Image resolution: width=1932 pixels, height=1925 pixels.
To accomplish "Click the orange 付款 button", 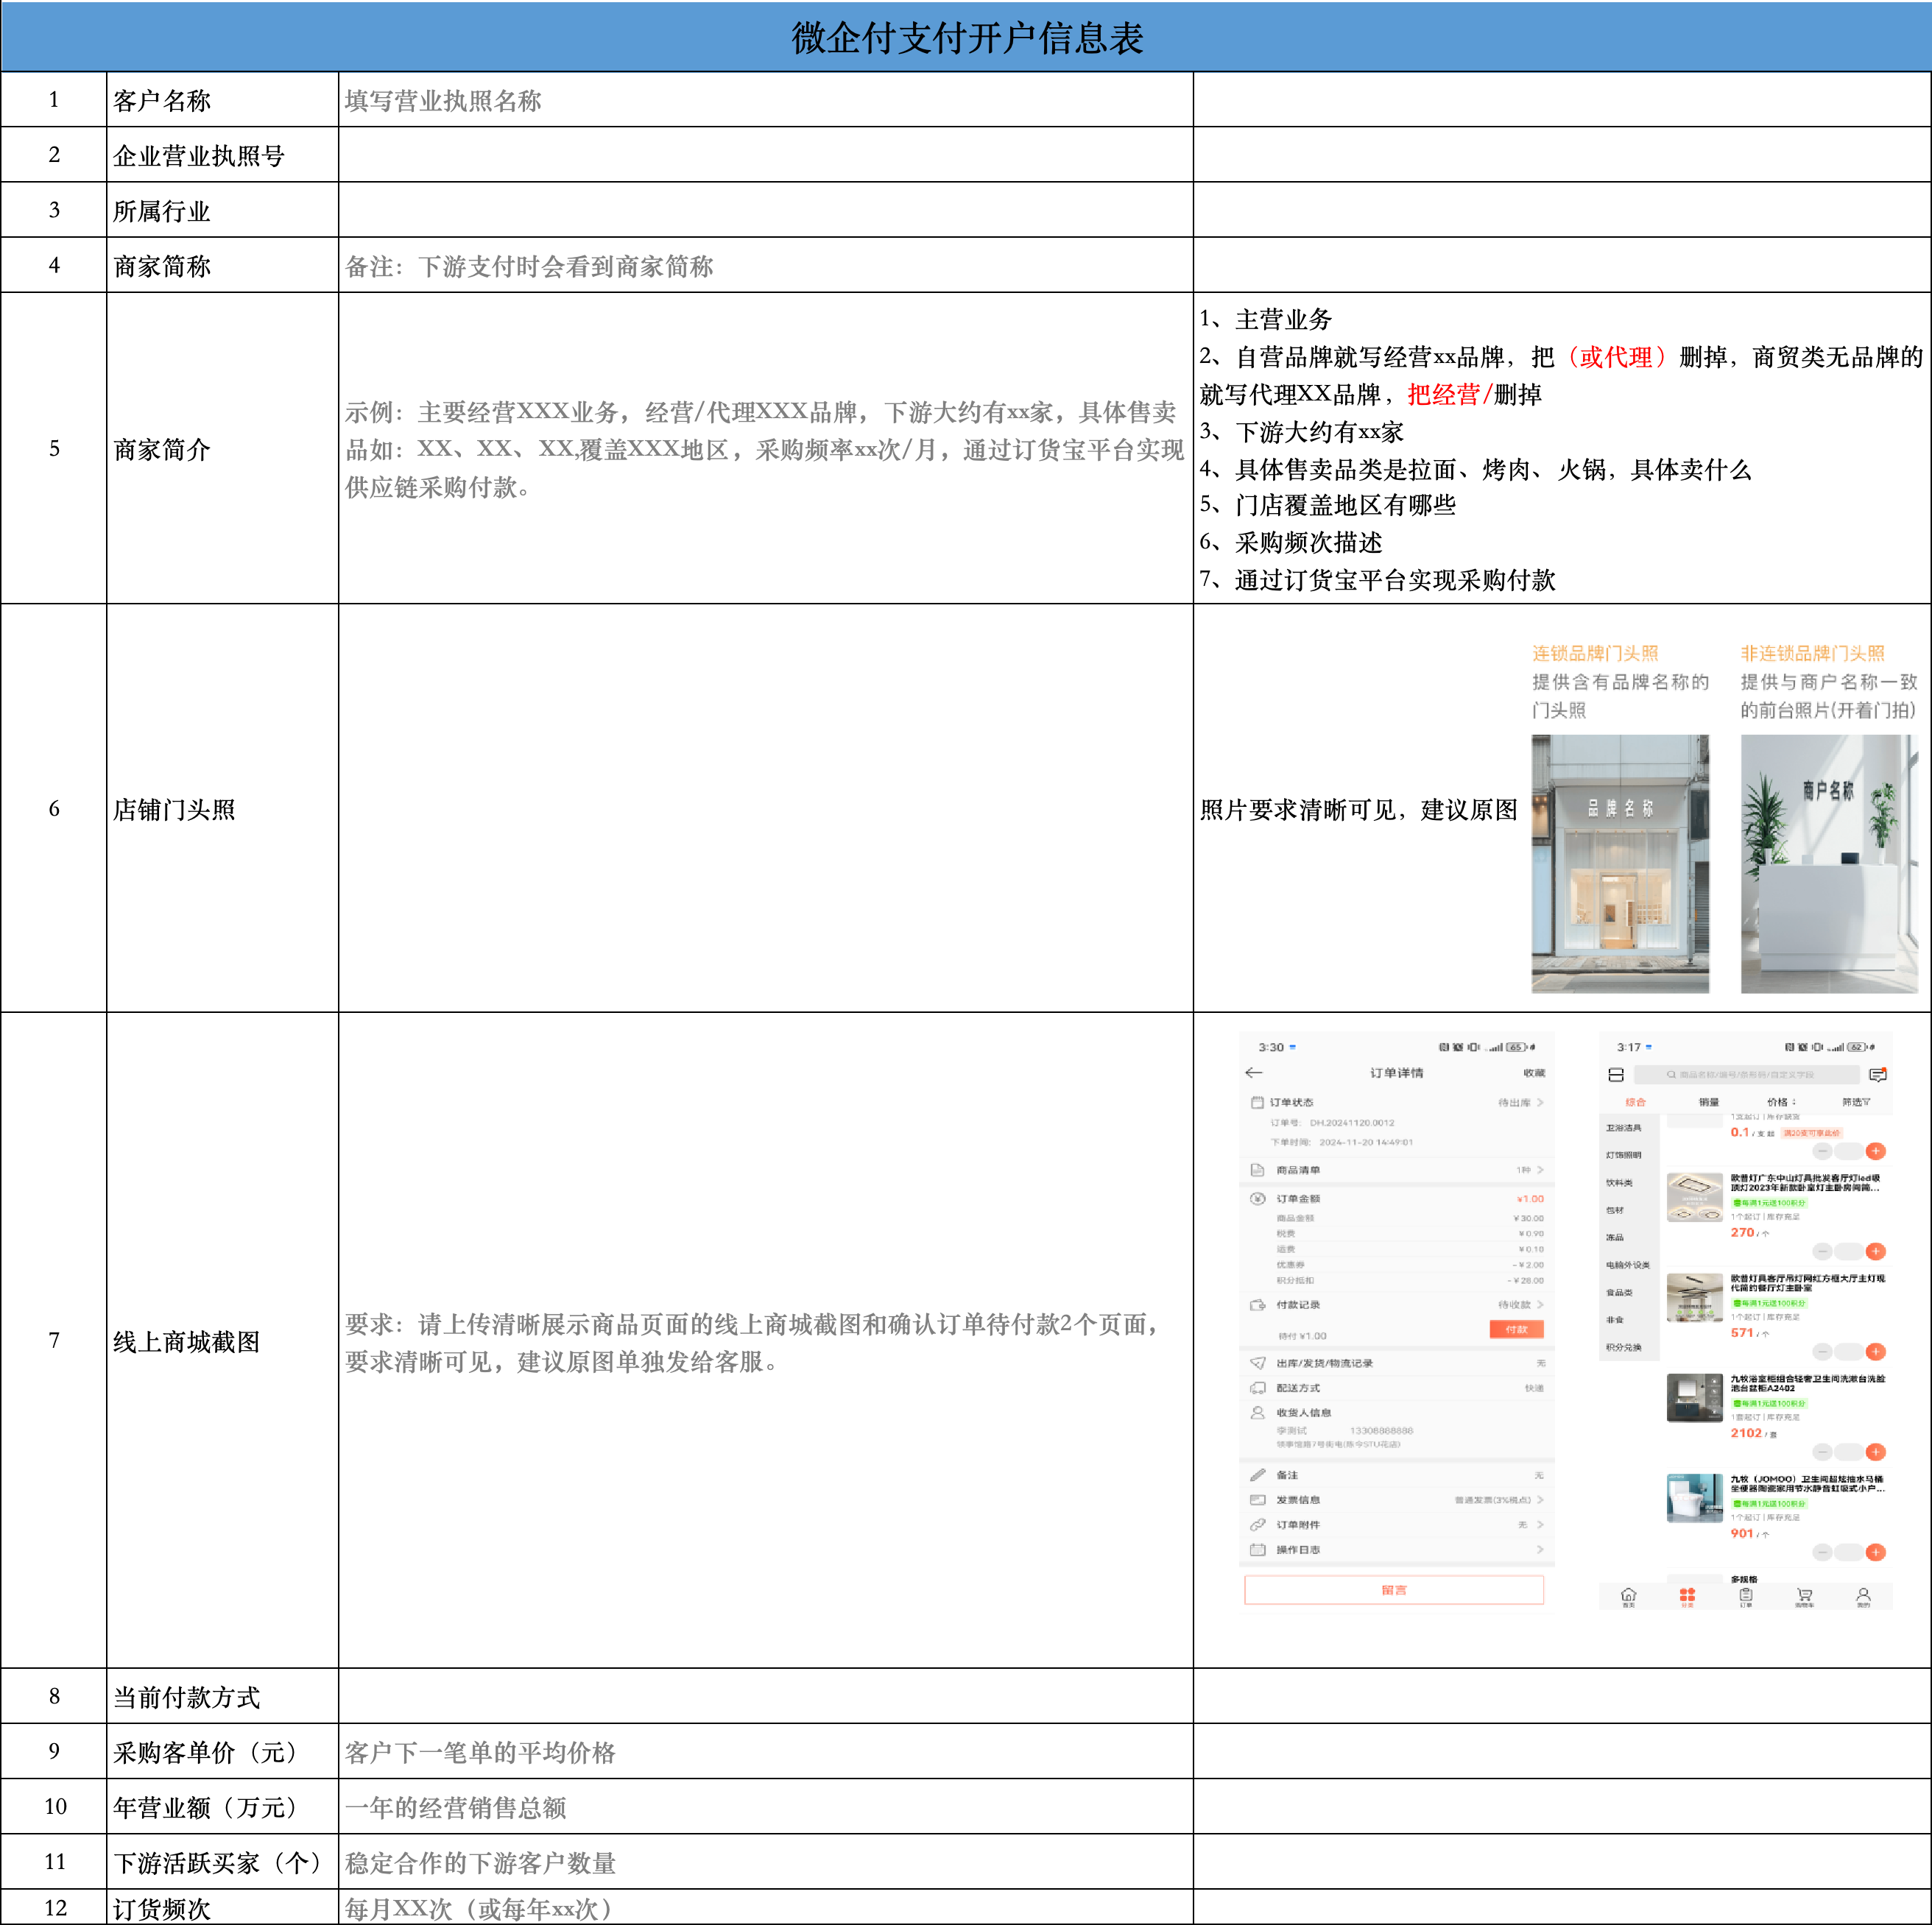I will click(x=1516, y=1329).
